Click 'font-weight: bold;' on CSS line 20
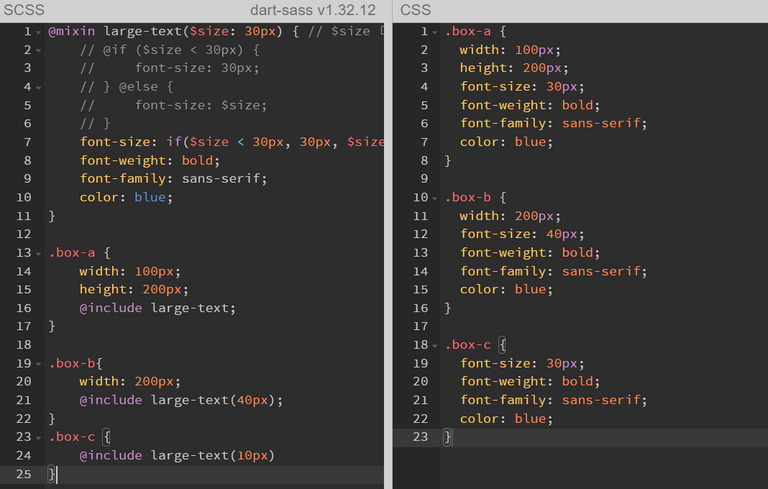768x489 pixels. pos(530,382)
